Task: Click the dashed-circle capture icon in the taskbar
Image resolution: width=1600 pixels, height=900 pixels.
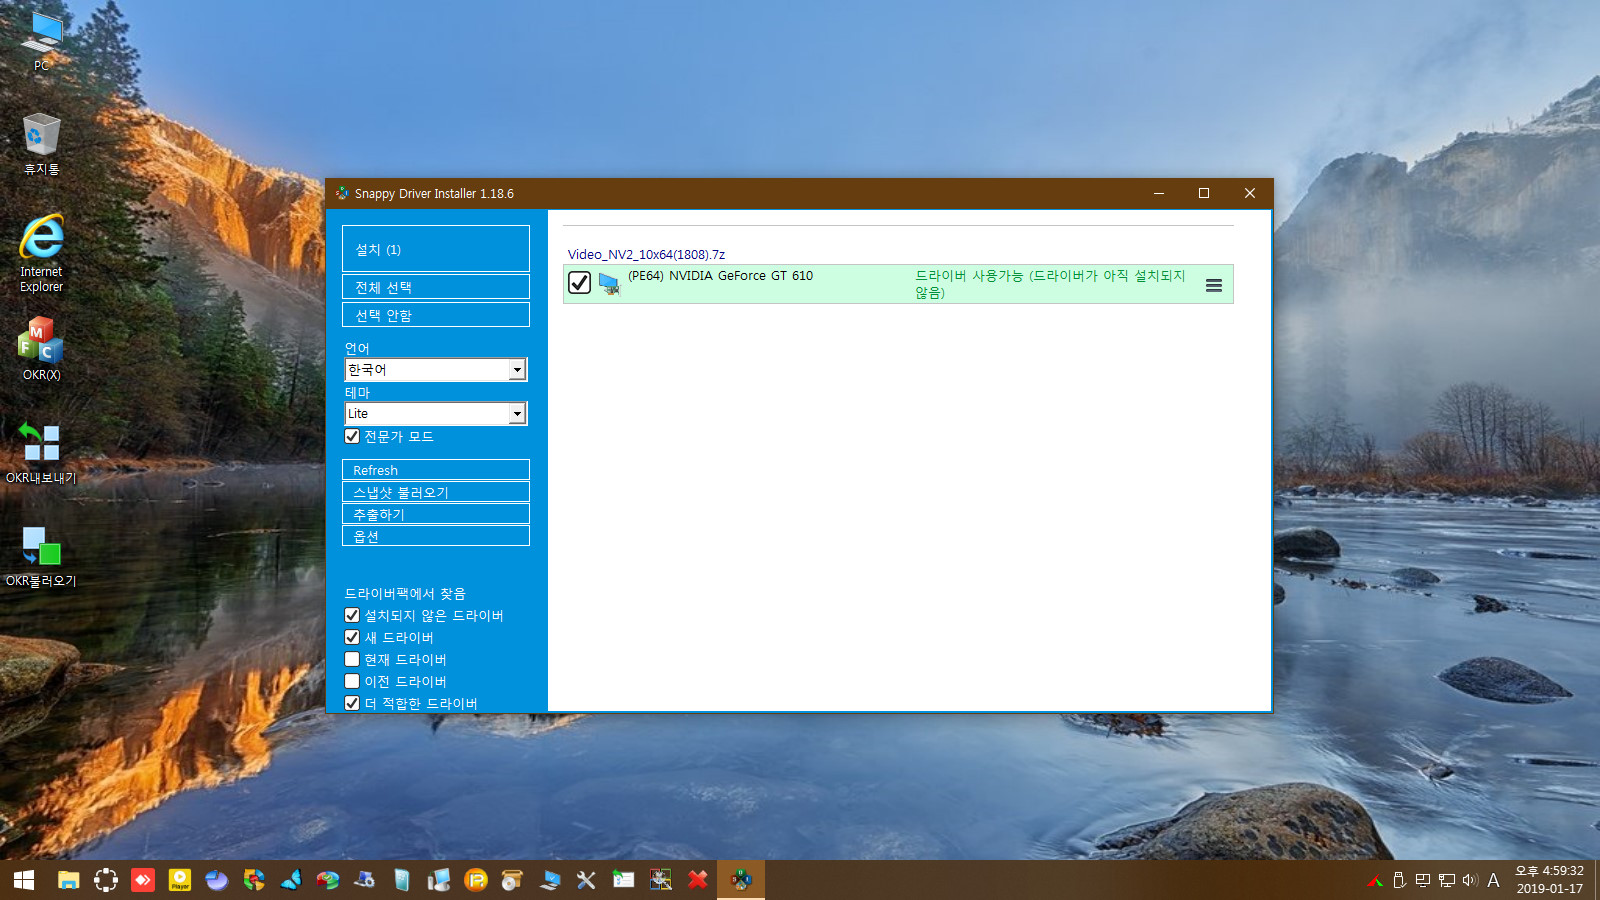Action: pyautogui.click(x=105, y=880)
